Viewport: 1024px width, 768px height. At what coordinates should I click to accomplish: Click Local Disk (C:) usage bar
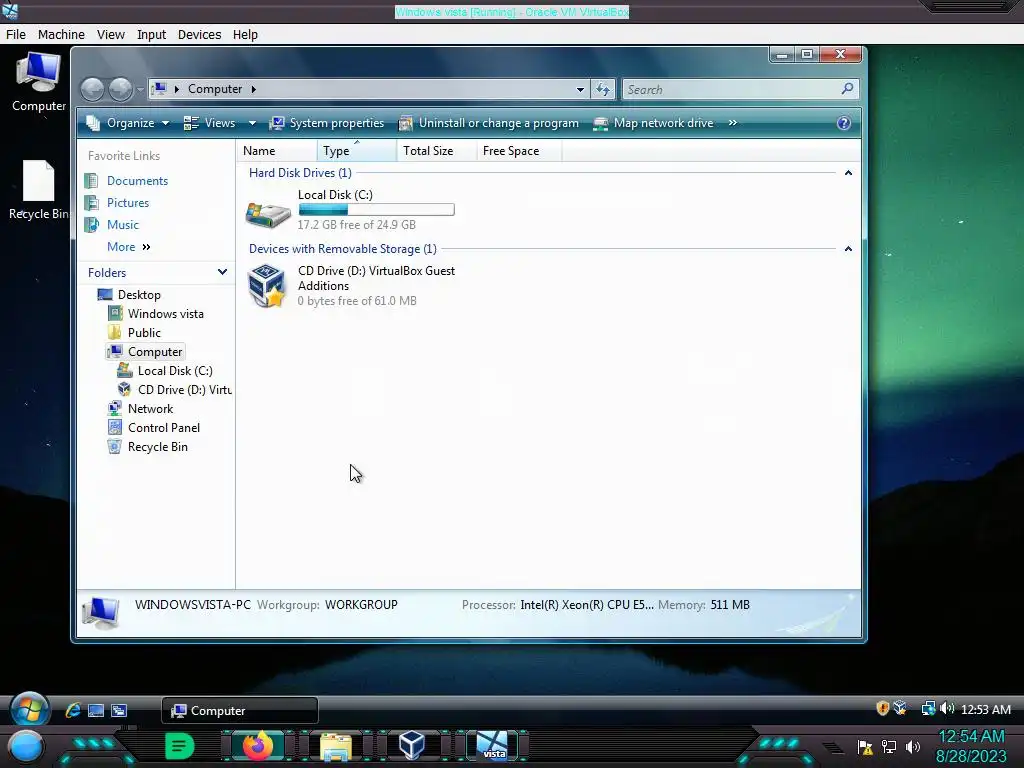pos(376,210)
